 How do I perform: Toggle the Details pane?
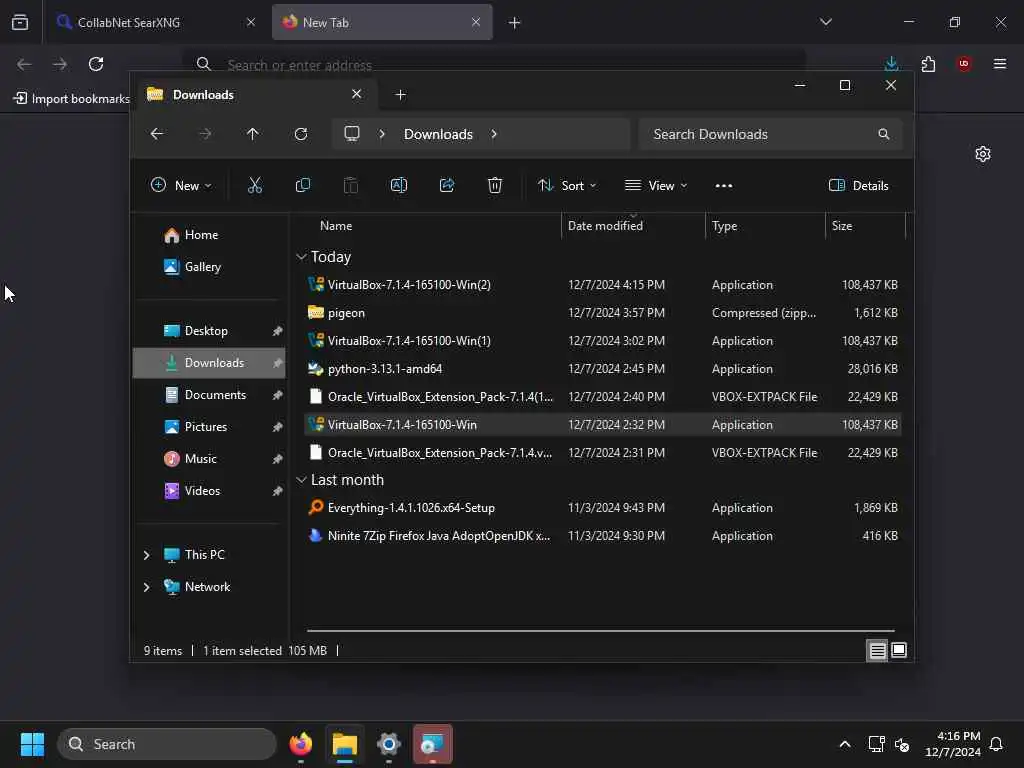[x=858, y=186]
